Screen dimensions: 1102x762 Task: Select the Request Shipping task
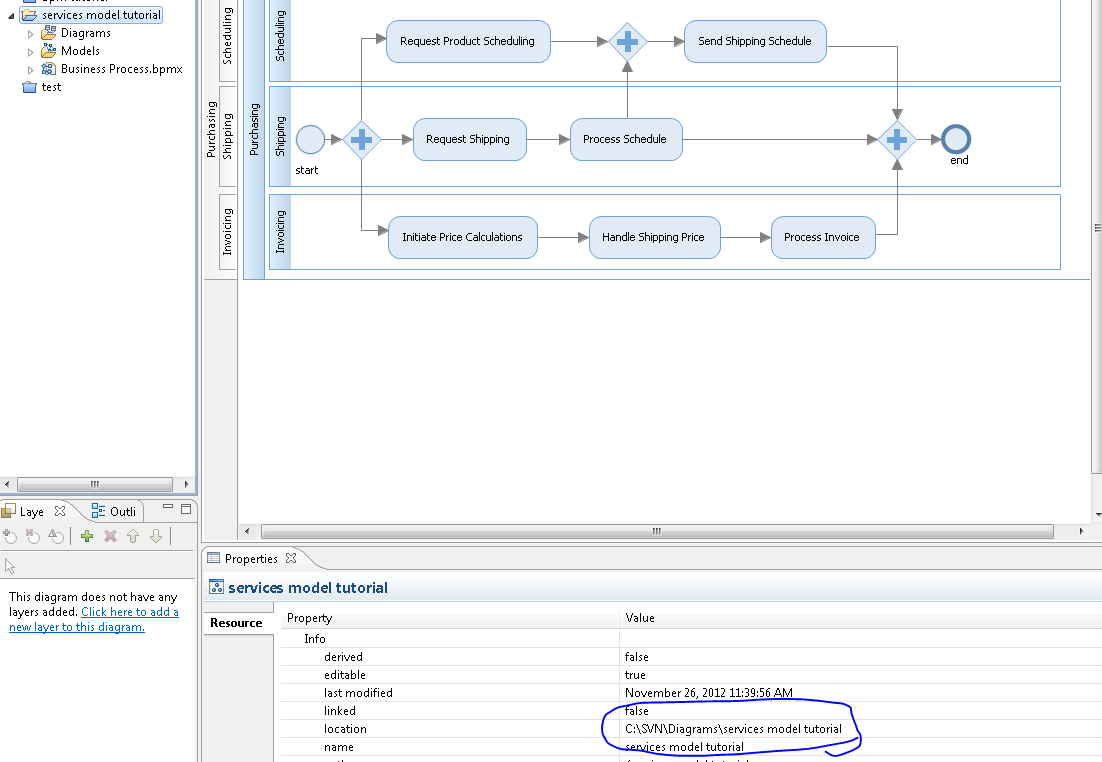(468, 140)
